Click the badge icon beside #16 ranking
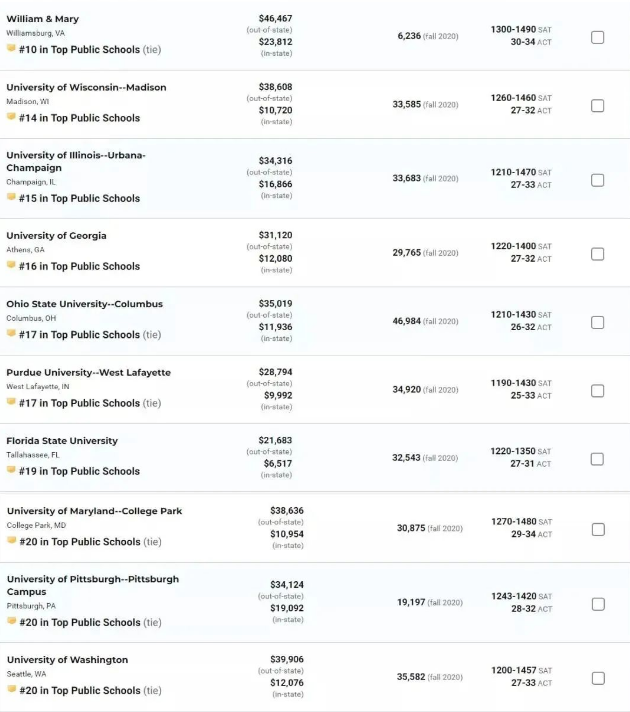Viewport: 630px width, 712px height. pos(11,265)
